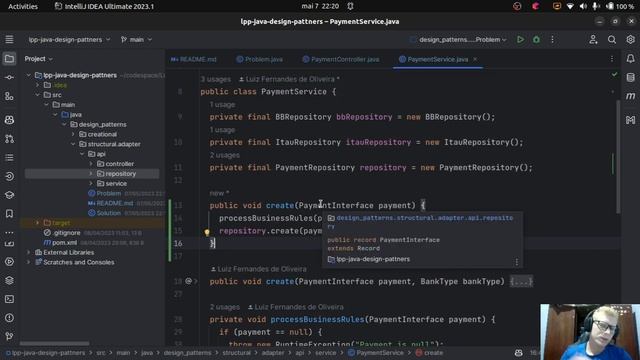The width and height of the screenshot is (640, 360).
Task: Select .gitignore in project tree
Action: [67, 233]
